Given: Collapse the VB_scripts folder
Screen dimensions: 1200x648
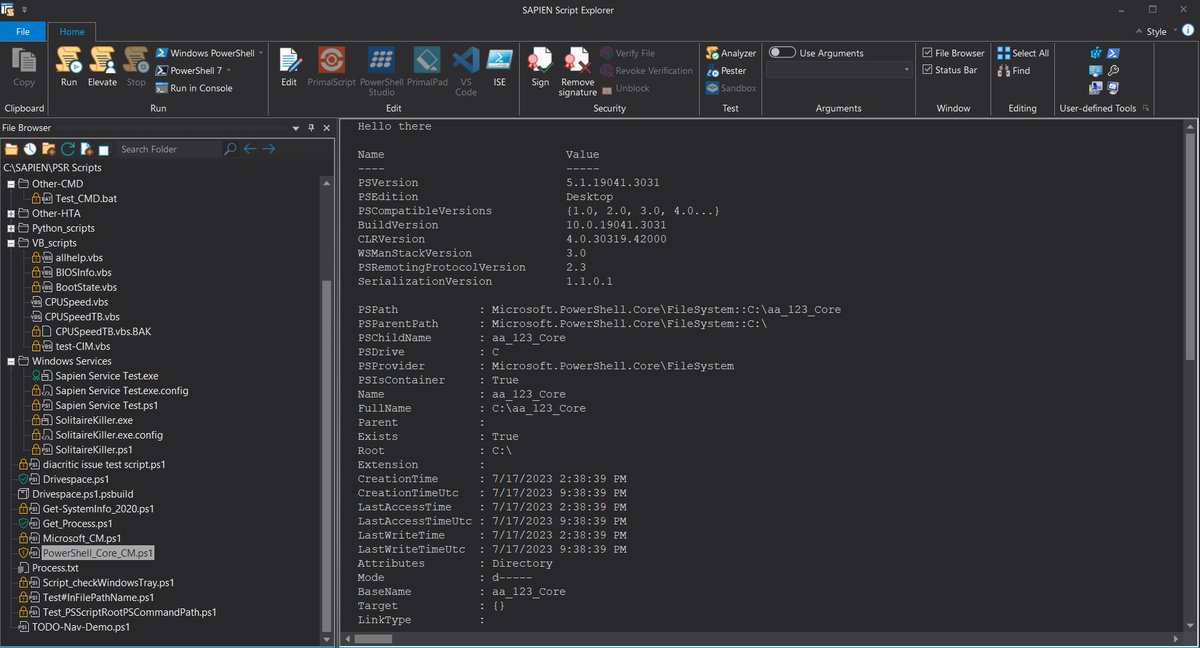Looking at the screenshot, I should pyautogui.click(x=11, y=243).
